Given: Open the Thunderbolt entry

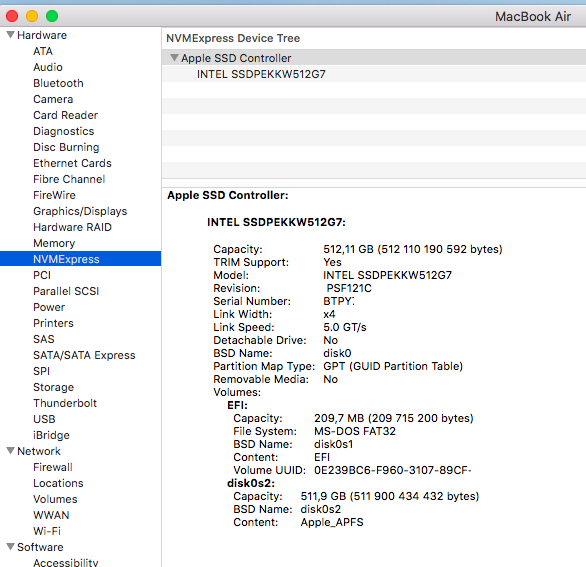Looking at the screenshot, I should [x=65, y=403].
